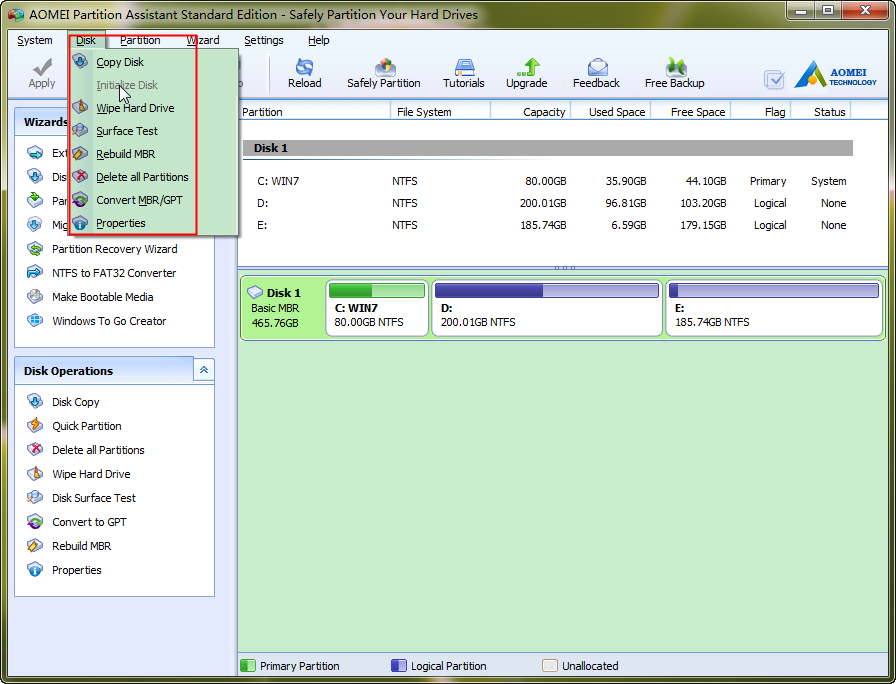
Task: Collapse the Disk Operations panel
Action: point(204,370)
